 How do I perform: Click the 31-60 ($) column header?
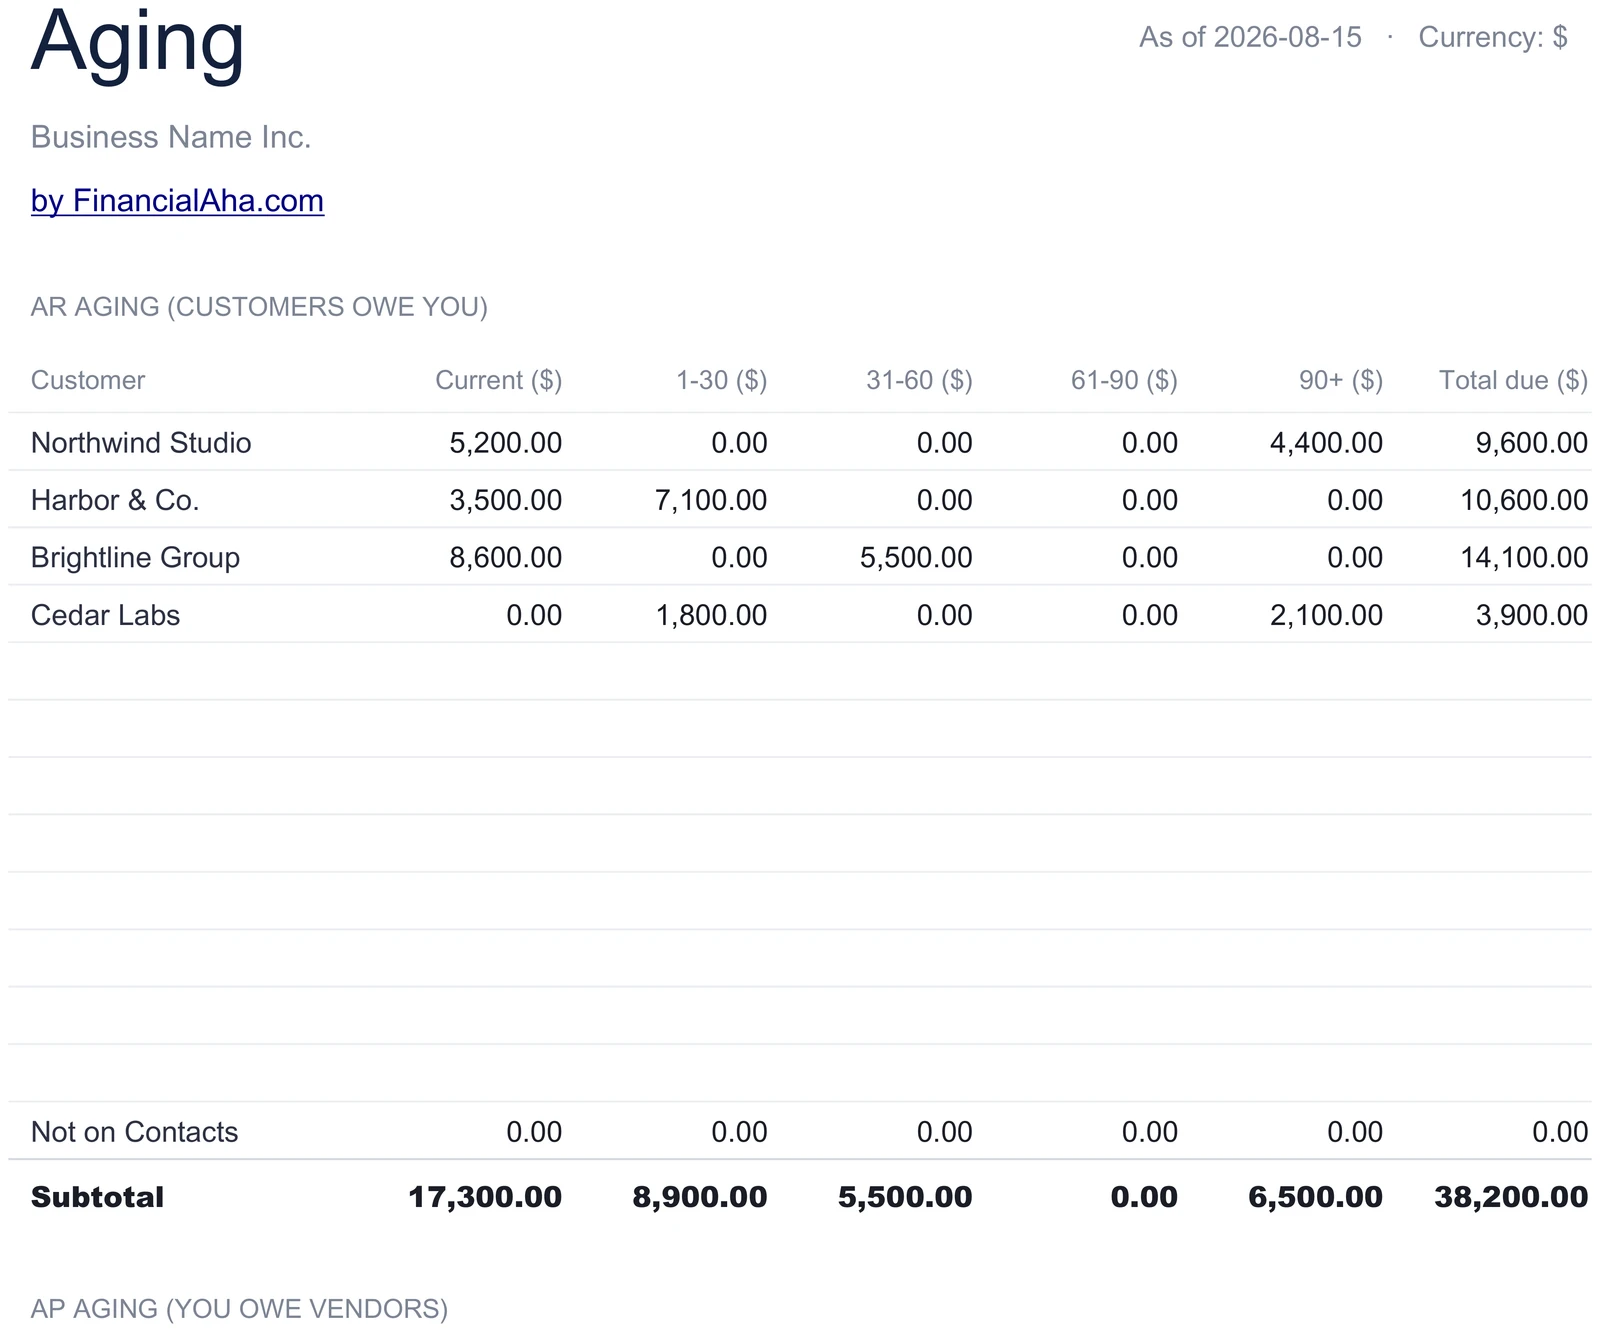point(919,380)
